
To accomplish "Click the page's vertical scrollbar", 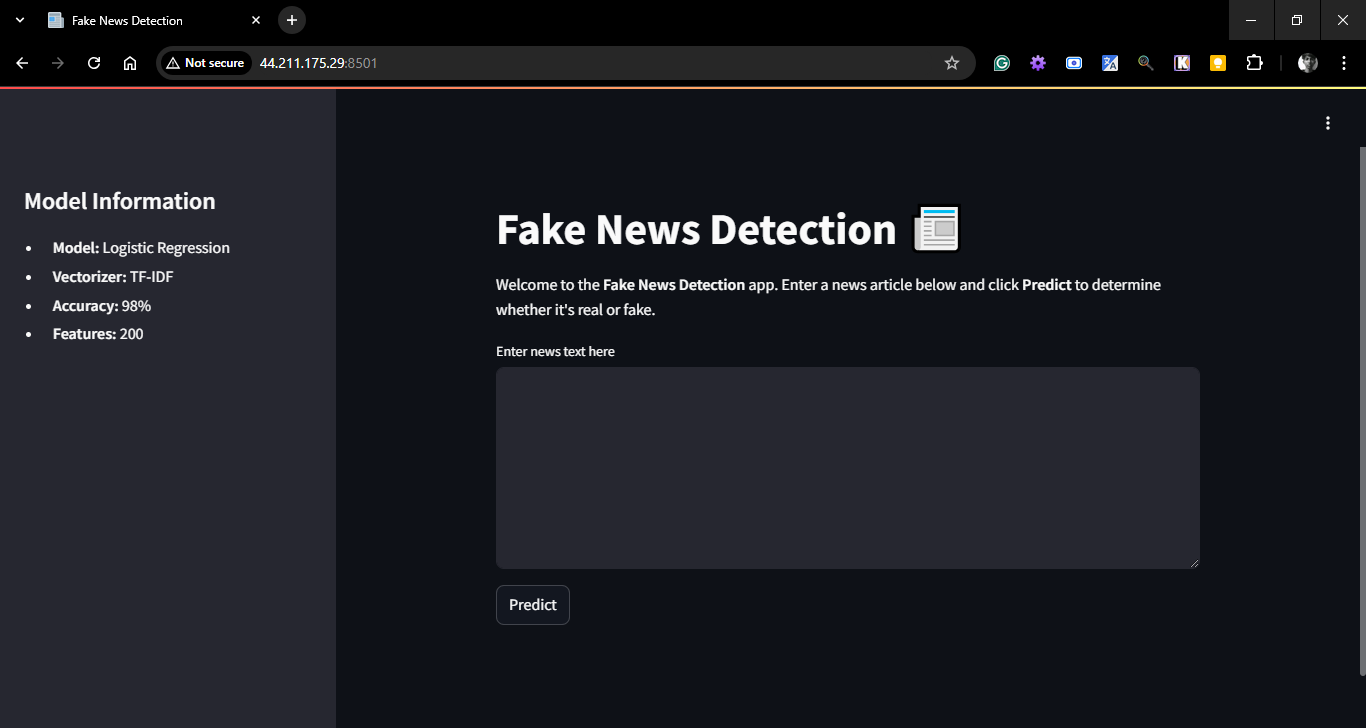I will coord(1361,400).
